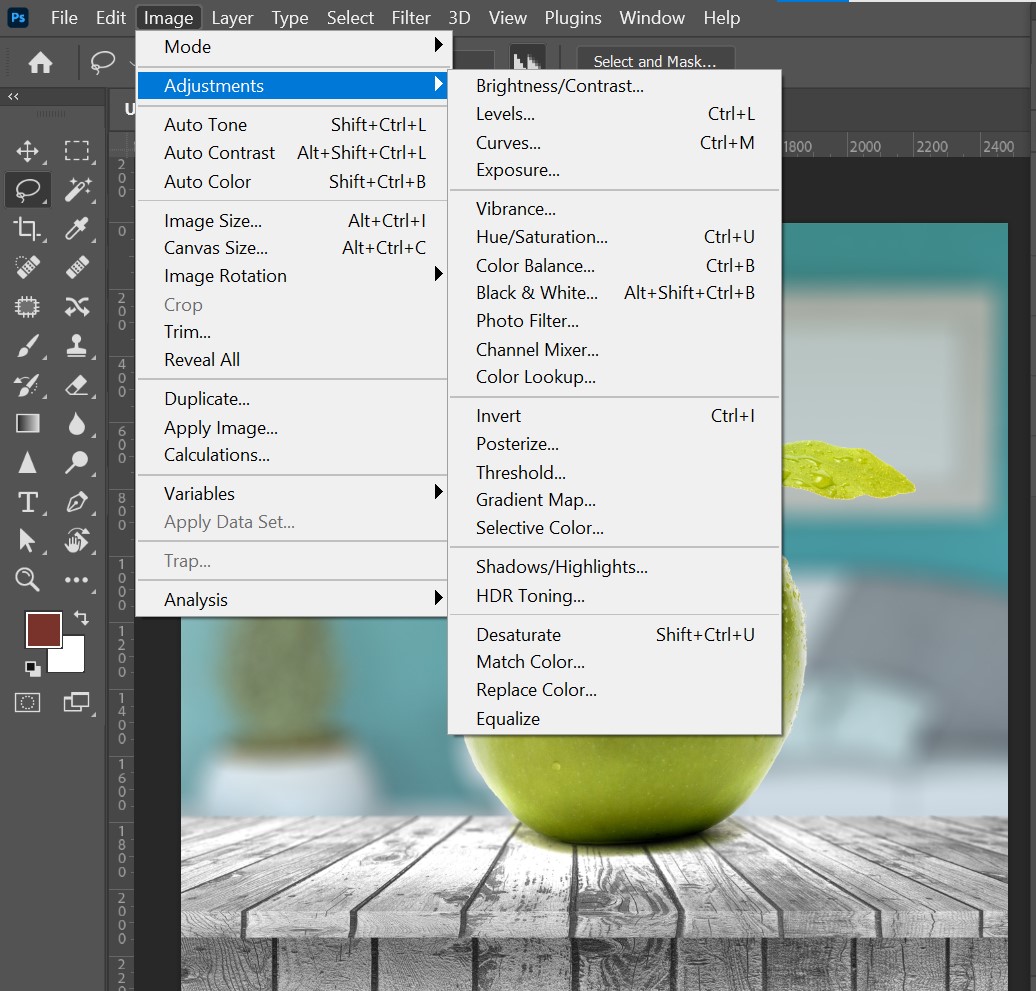Expand the Mode submenu
The image size is (1036, 991).
(294, 47)
